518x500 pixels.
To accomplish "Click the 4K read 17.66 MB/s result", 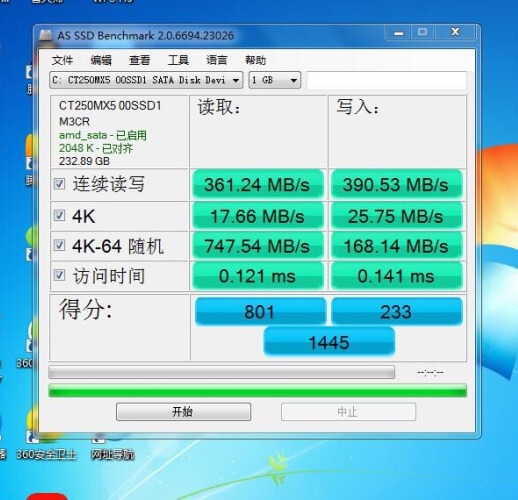I will (258, 216).
